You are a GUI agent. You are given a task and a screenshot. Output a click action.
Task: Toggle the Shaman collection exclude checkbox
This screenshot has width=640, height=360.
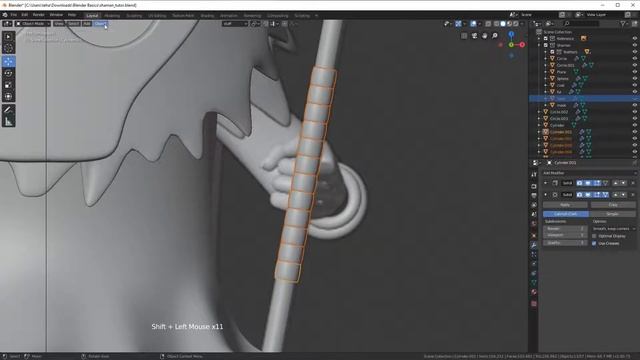[546, 45]
